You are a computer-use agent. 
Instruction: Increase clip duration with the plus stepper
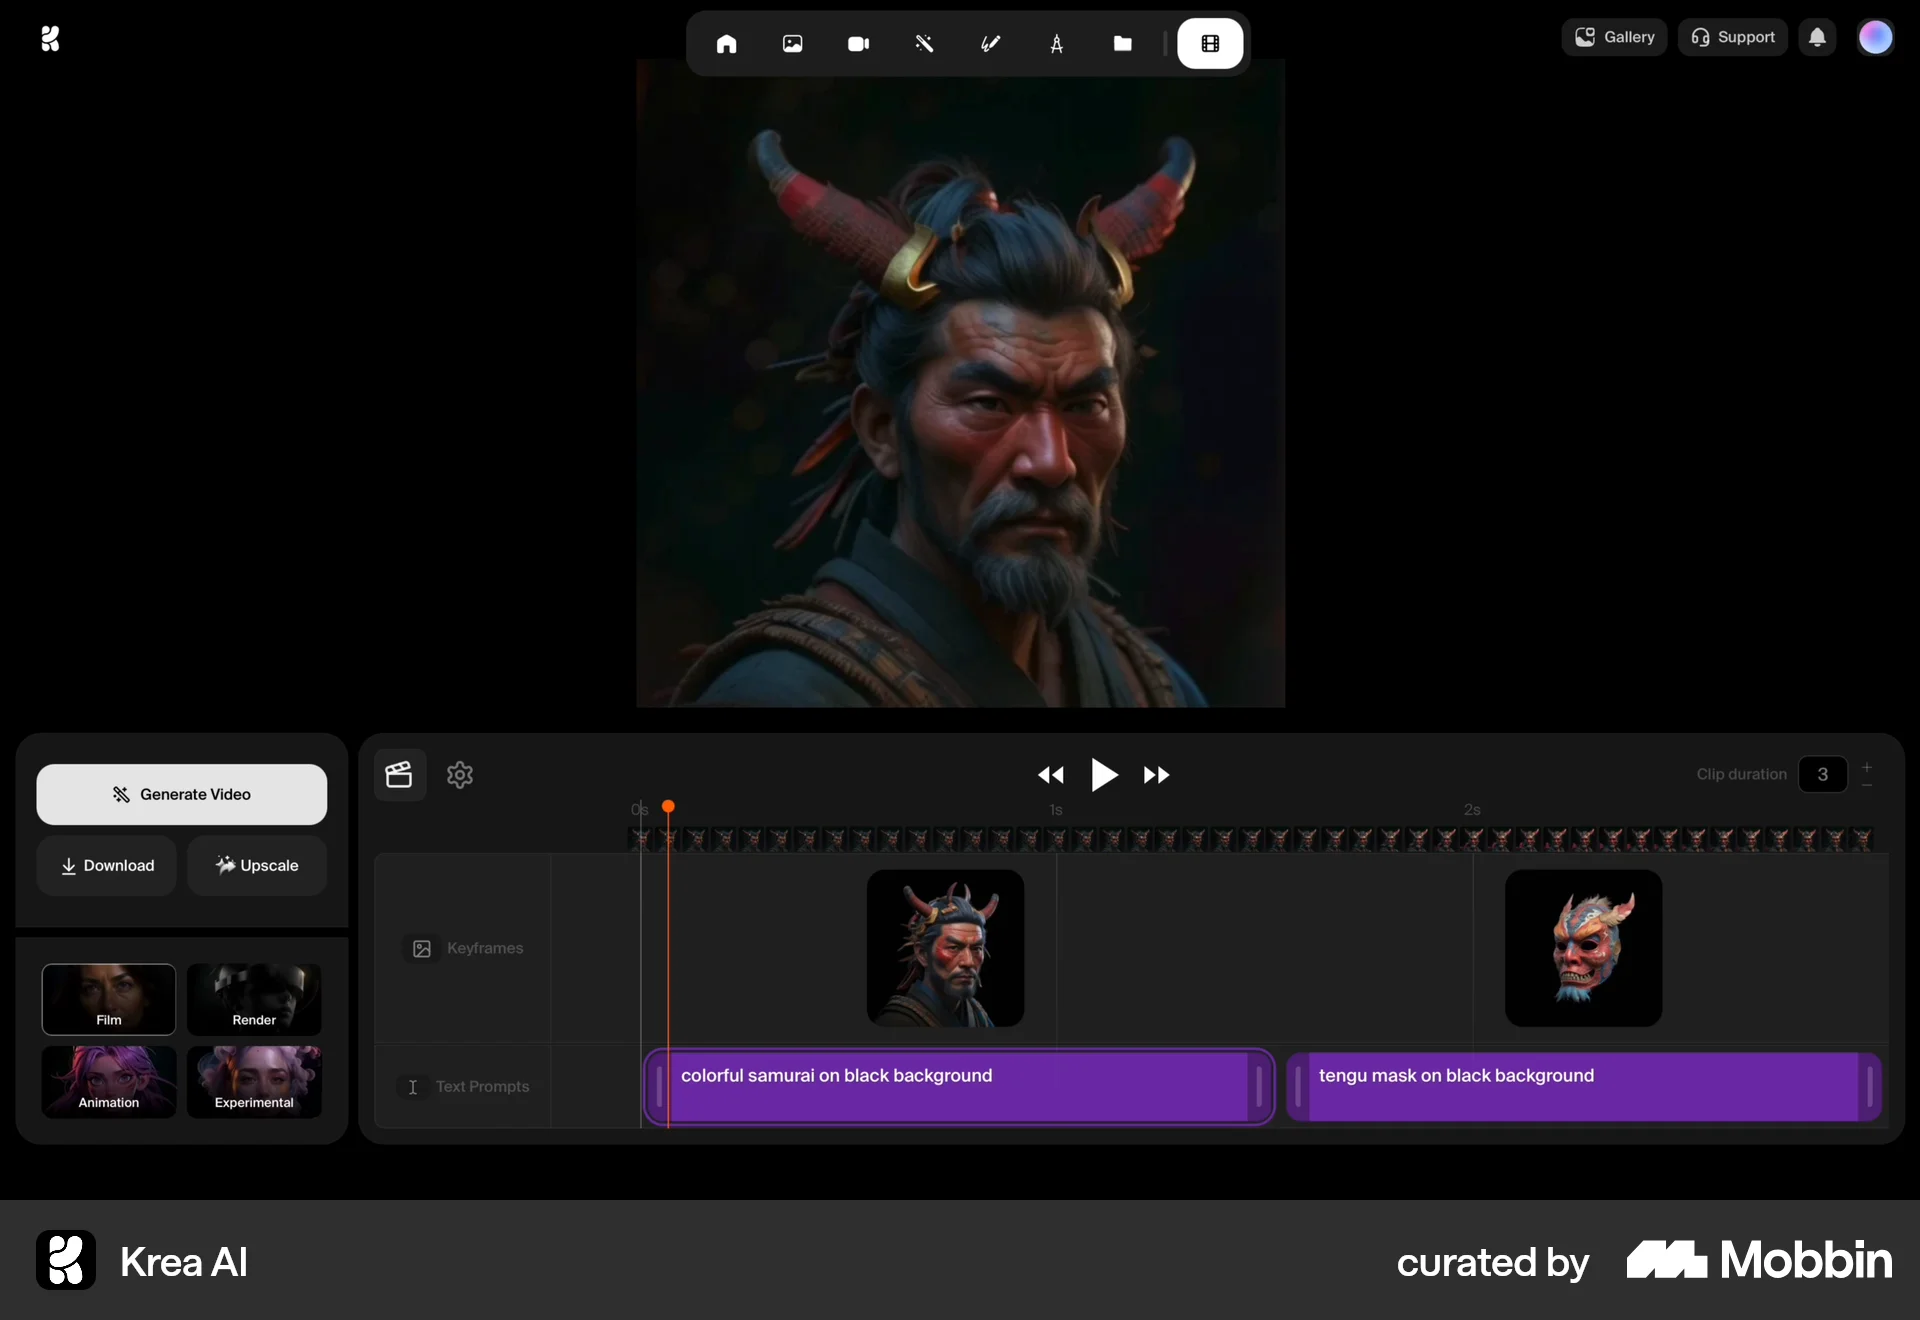pyautogui.click(x=1868, y=766)
